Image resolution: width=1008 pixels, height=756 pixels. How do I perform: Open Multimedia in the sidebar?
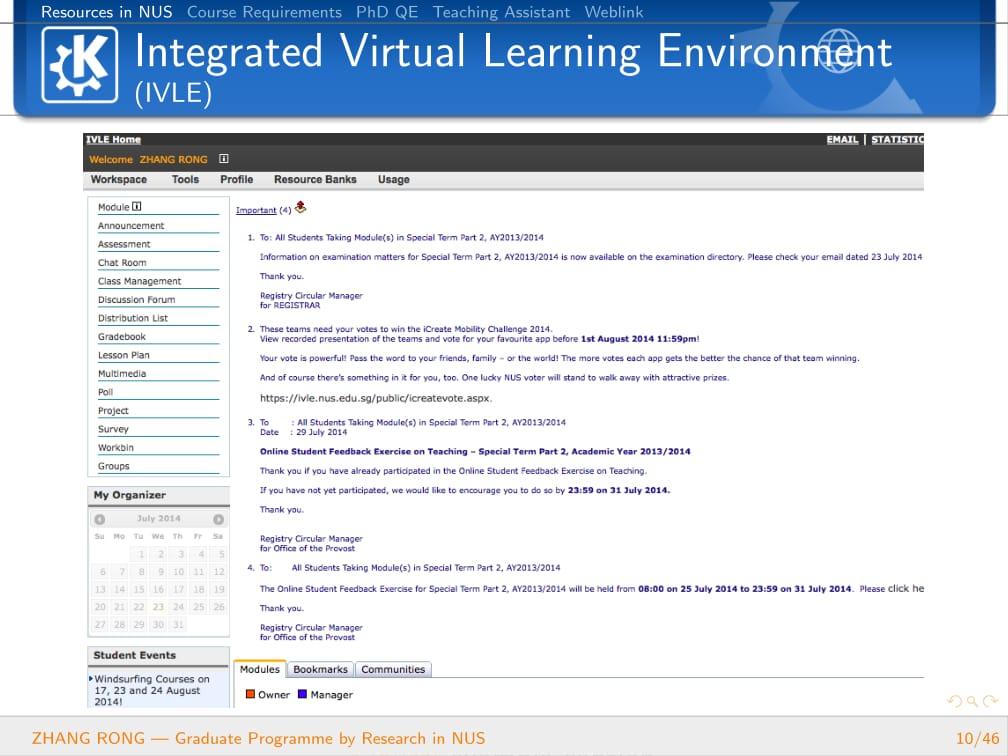tap(122, 374)
